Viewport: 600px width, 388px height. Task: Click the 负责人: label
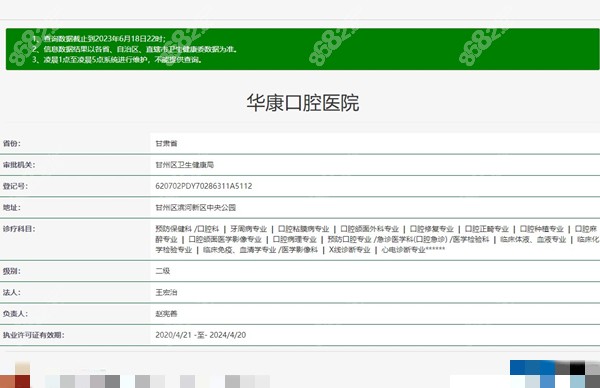(15, 314)
